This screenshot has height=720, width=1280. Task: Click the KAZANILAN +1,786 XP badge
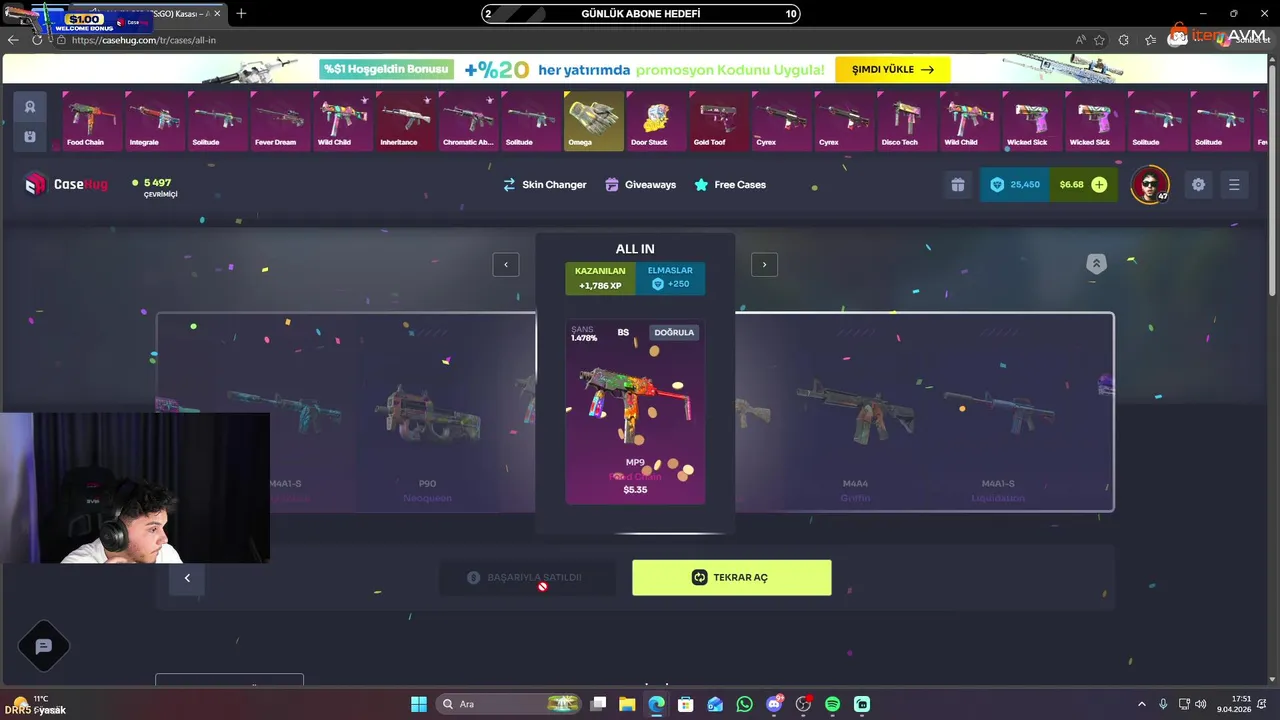pyautogui.click(x=600, y=278)
